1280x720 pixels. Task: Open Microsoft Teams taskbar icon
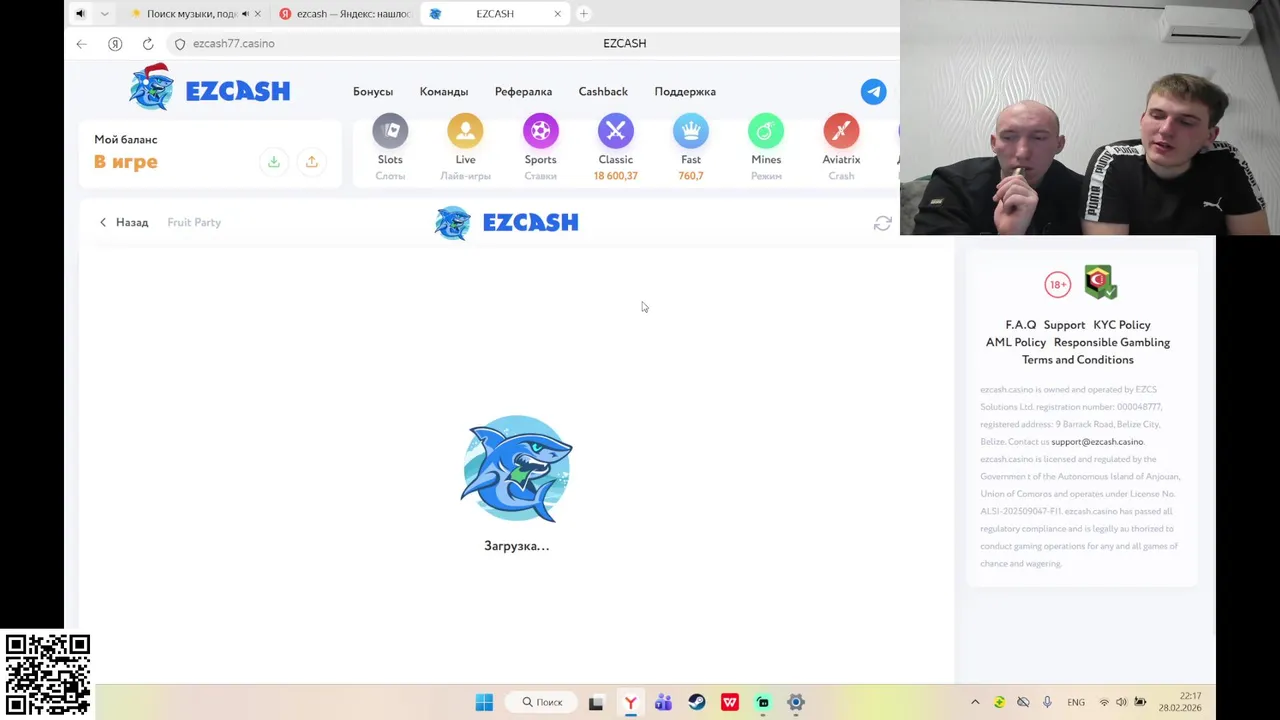[x=663, y=702]
